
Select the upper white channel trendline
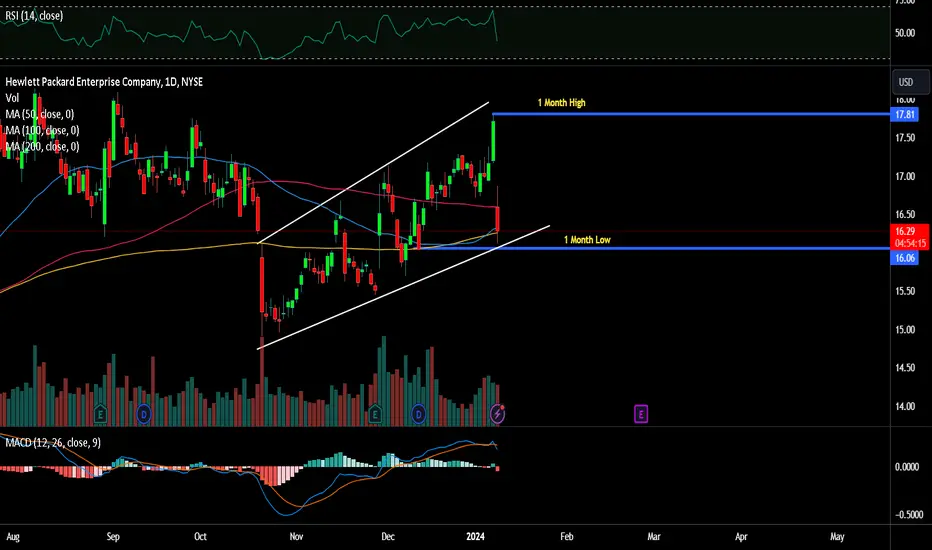click(x=373, y=172)
